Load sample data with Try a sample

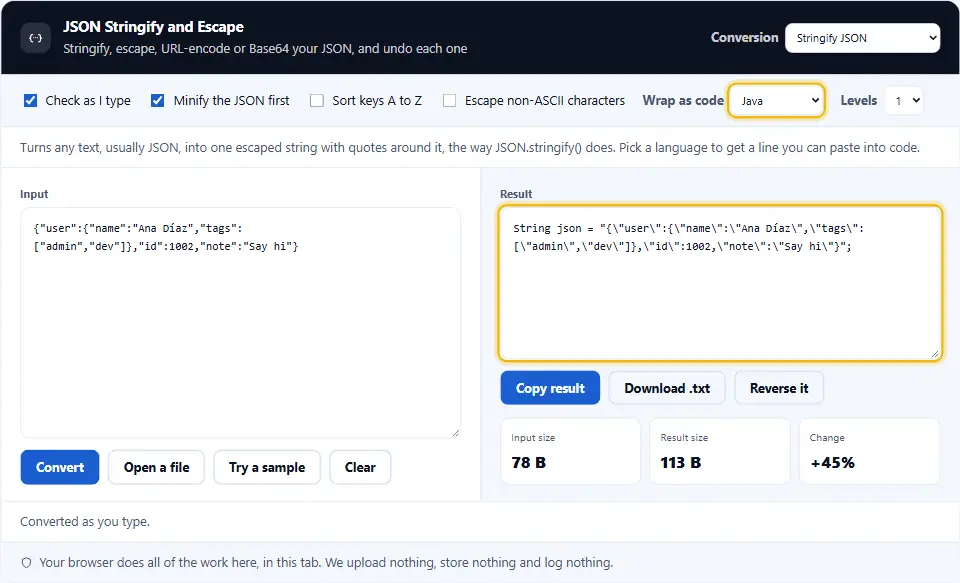(x=267, y=467)
